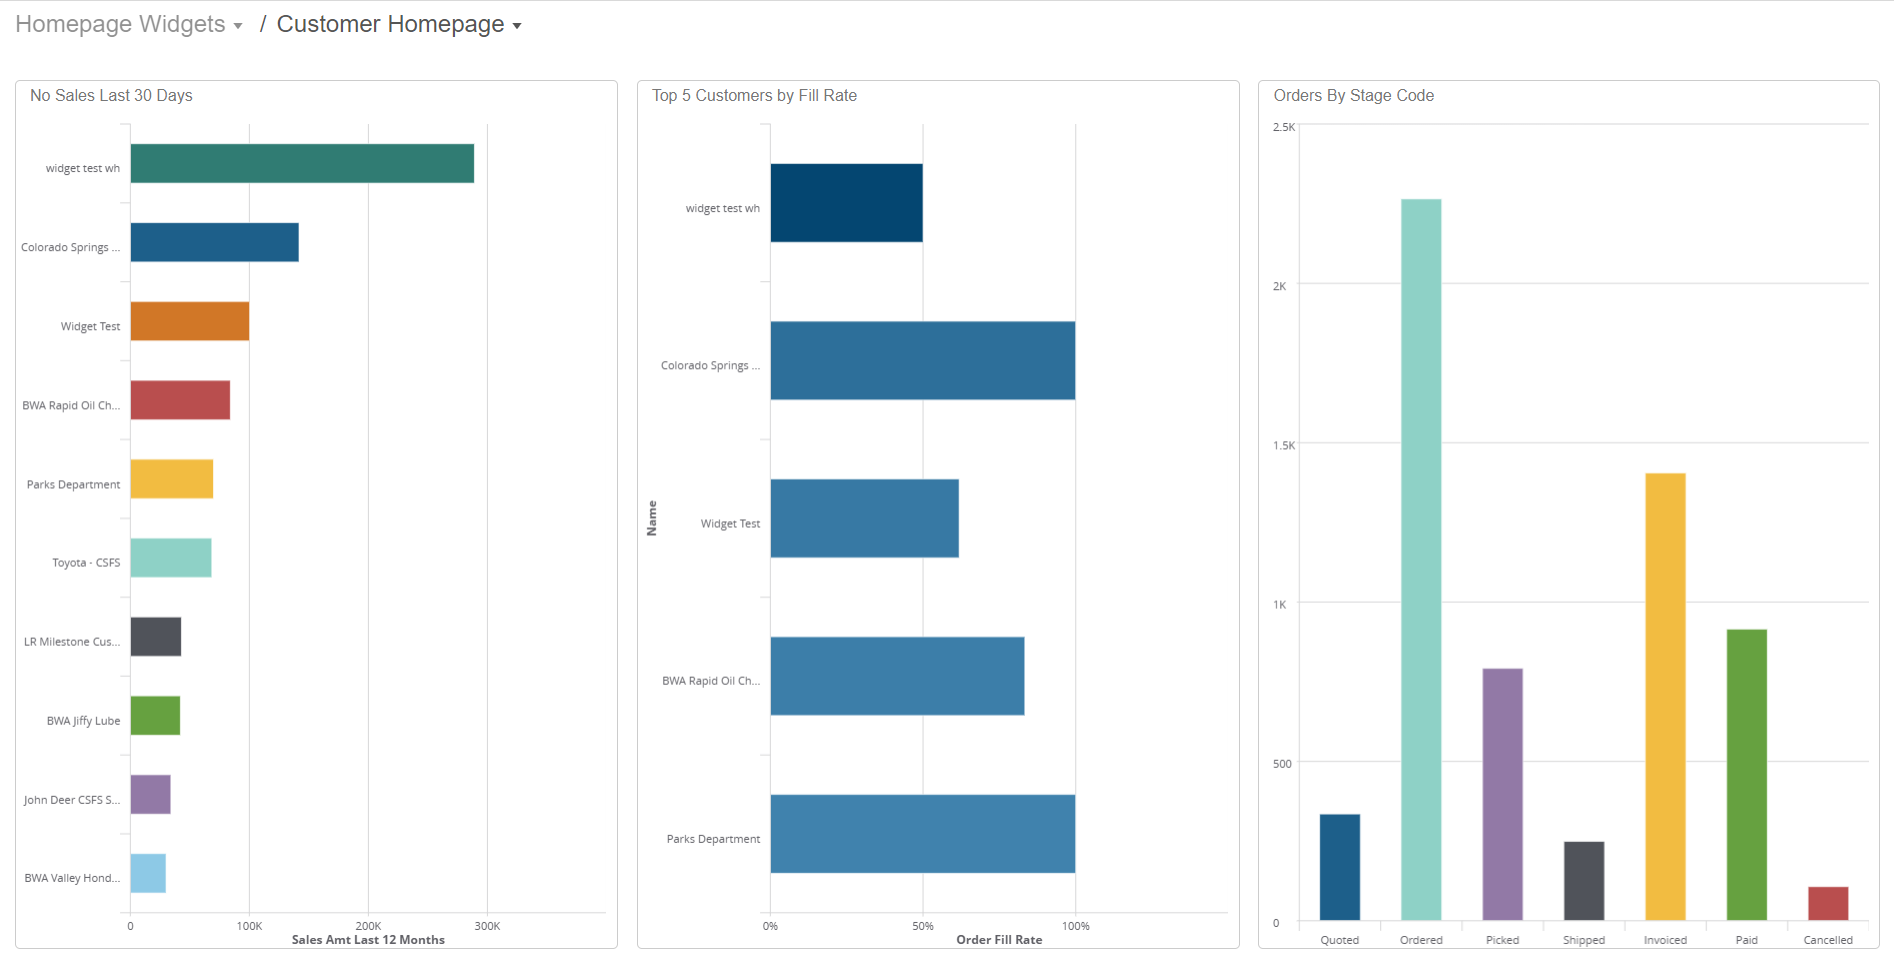Click the yellow Parks Department sales bar
Viewport: 1894px width, 960px height.
click(x=171, y=479)
